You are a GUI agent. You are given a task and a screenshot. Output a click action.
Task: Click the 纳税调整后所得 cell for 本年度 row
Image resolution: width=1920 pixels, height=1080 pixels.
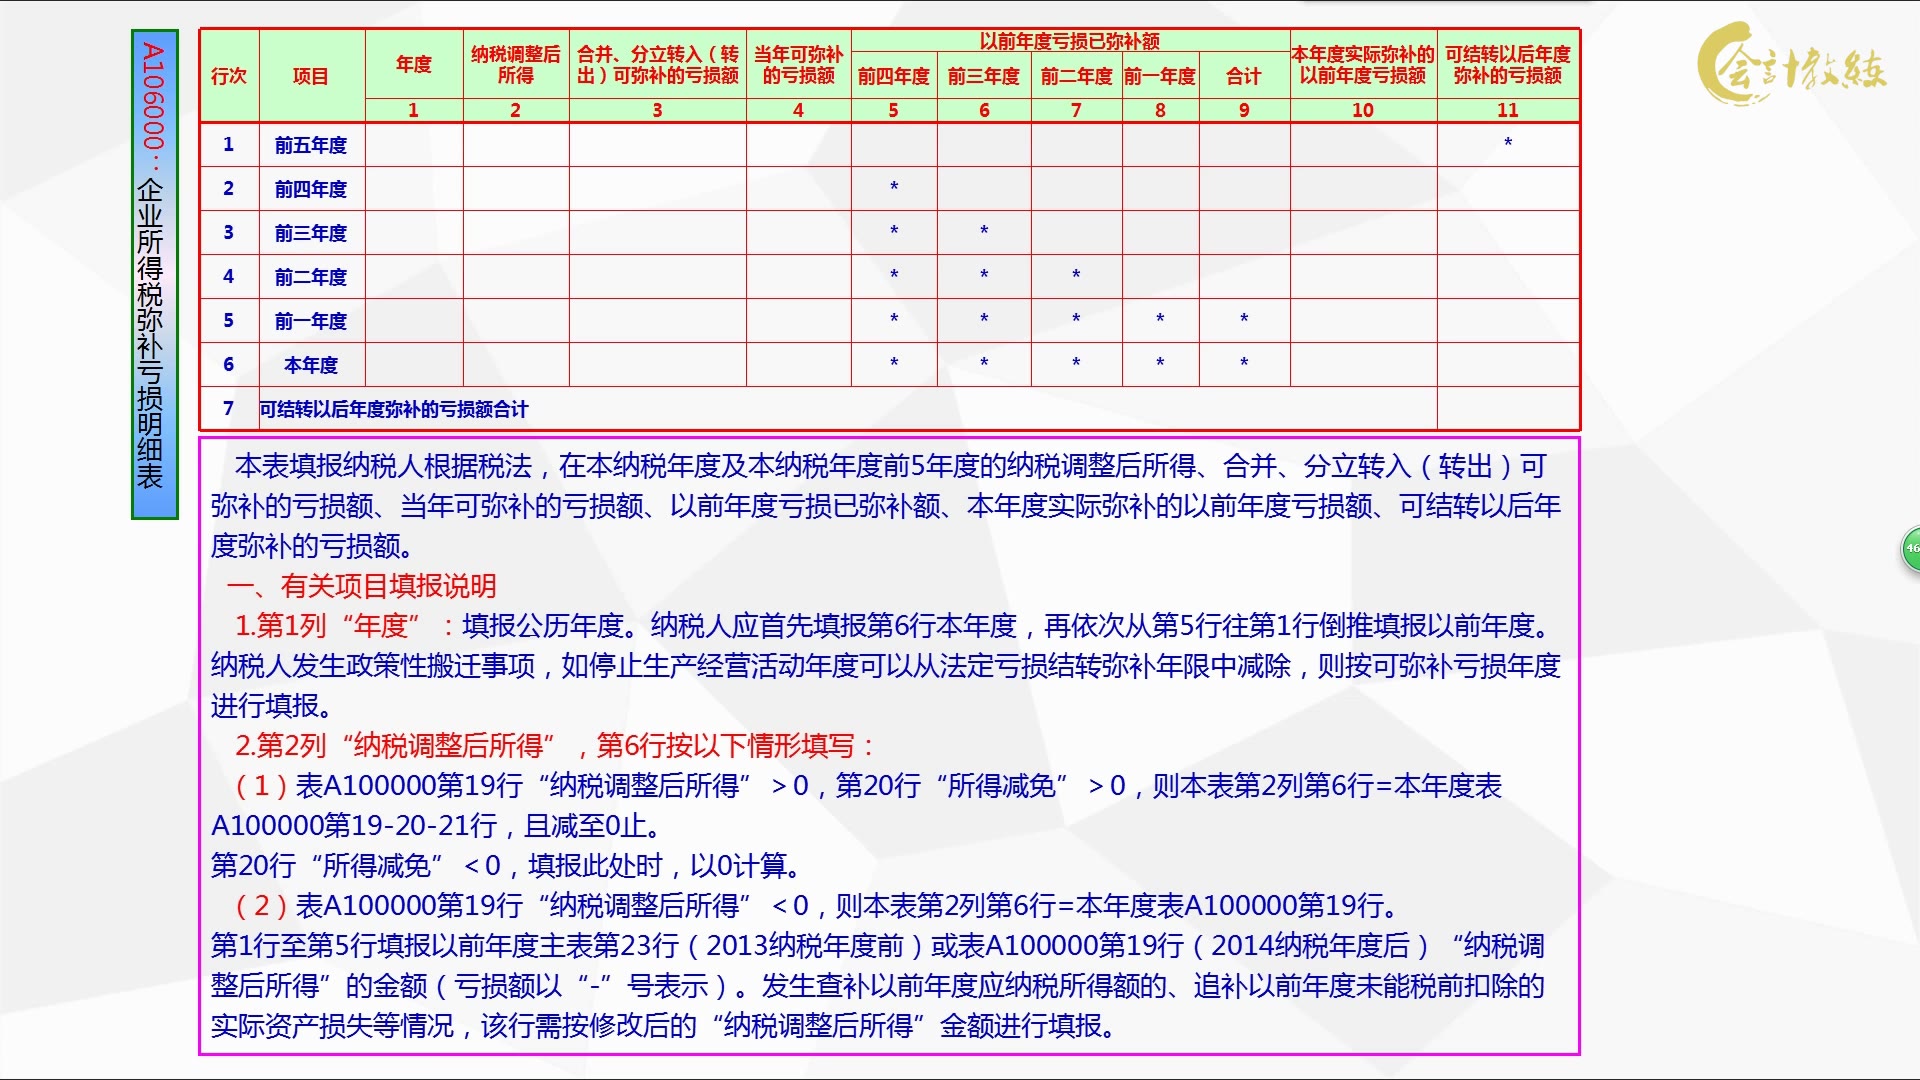click(x=515, y=365)
